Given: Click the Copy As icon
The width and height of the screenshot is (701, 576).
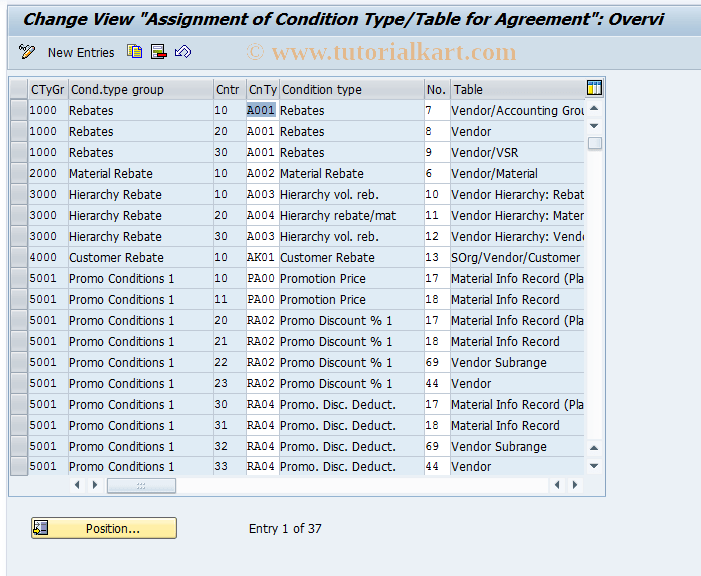Looking at the screenshot, I should [x=134, y=52].
